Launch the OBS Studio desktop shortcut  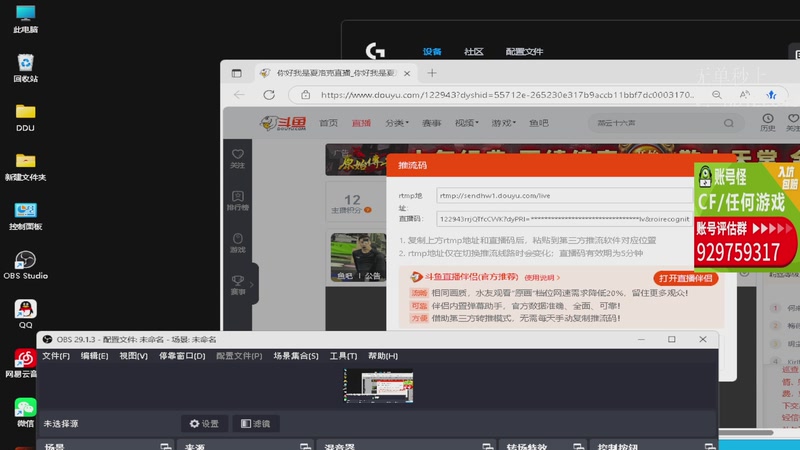25,265
